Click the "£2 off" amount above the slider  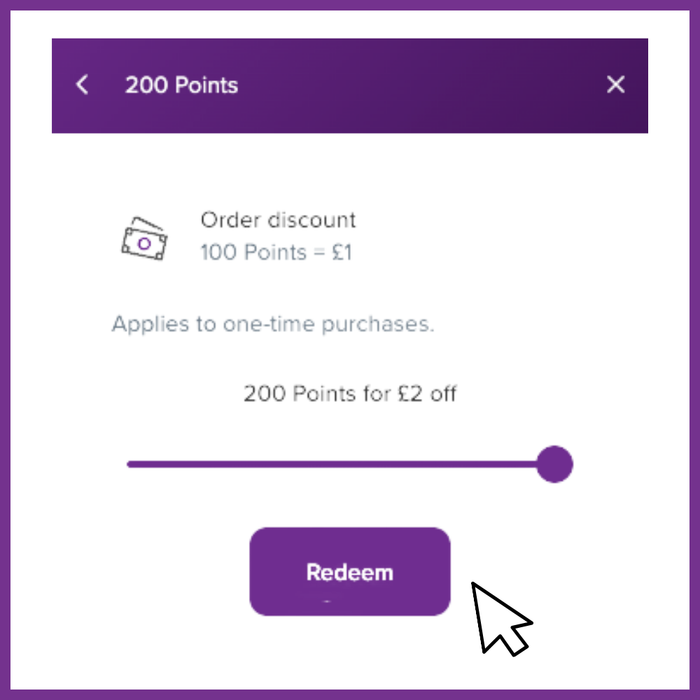tap(429, 393)
